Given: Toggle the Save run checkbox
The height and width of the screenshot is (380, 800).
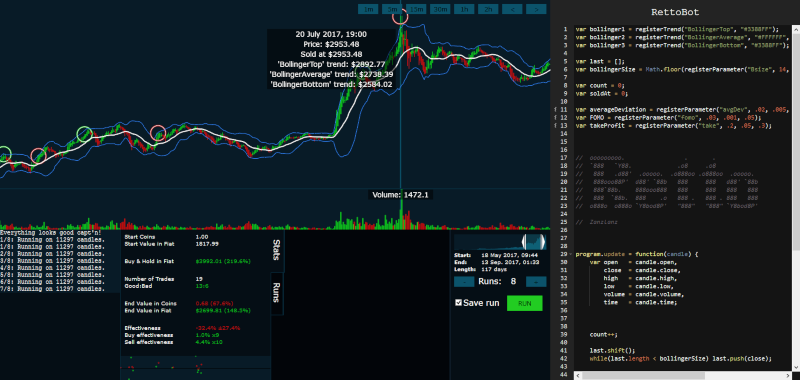Looking at the screenshot, I should [x=458, y=302].
